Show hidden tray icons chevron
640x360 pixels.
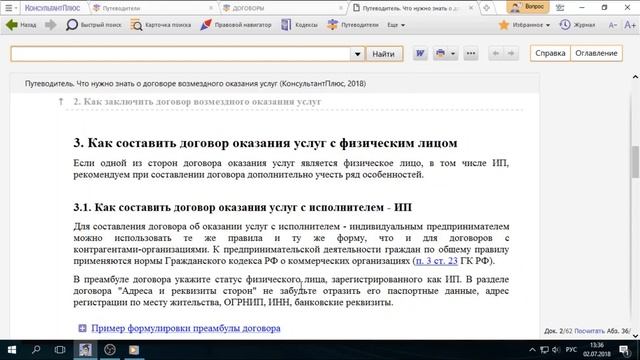[x=532, y=350]
